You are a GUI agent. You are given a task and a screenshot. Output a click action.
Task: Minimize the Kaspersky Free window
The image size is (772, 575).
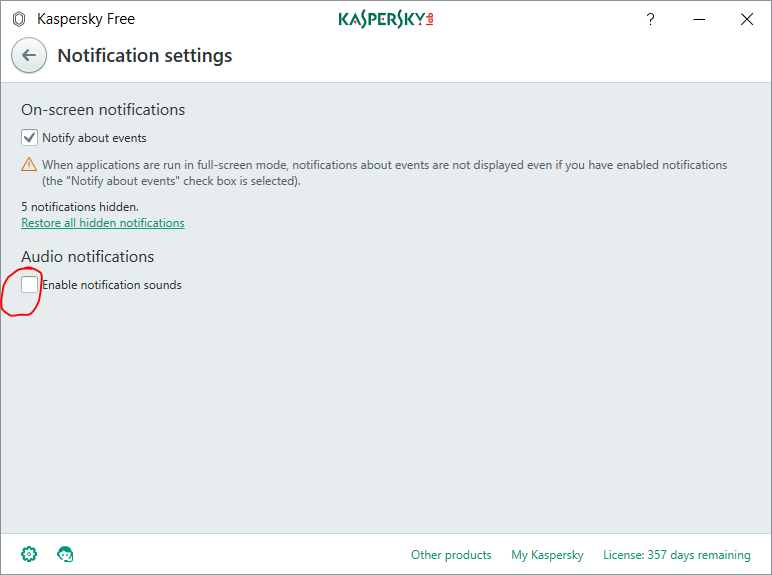click(699, 19)
